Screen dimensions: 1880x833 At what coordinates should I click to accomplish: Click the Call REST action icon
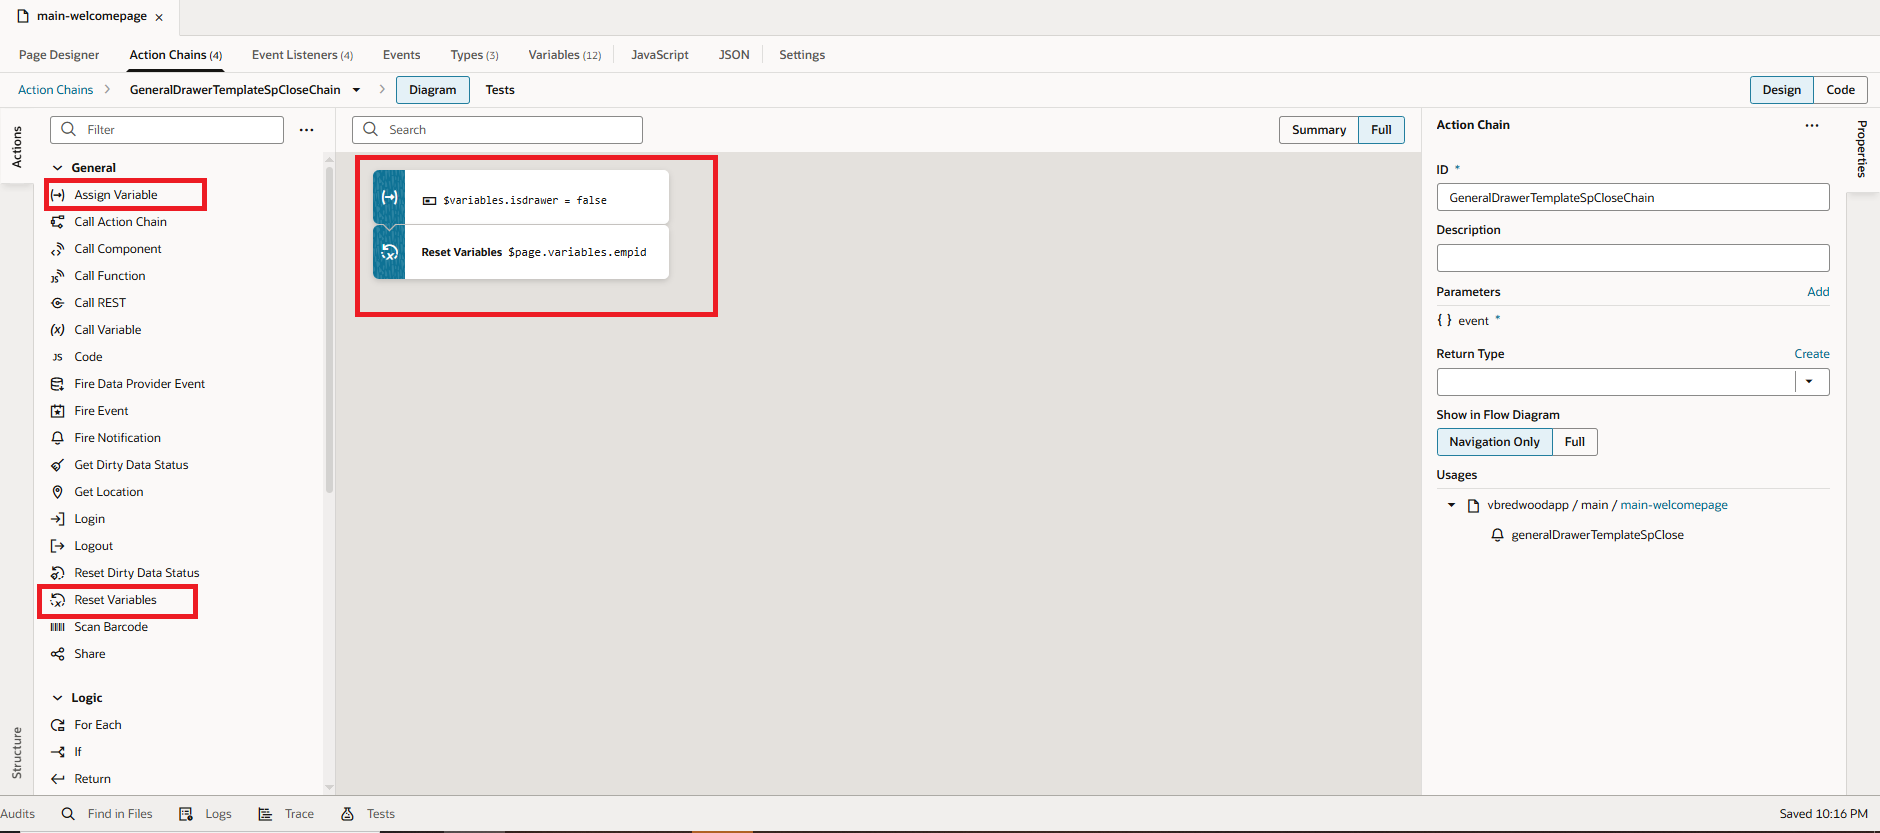(58, 303)
